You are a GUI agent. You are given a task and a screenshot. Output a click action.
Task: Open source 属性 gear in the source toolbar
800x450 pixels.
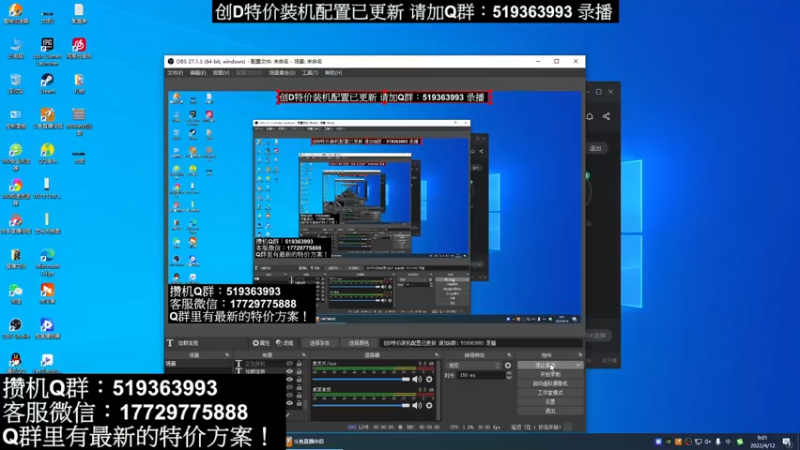(261, 343)
